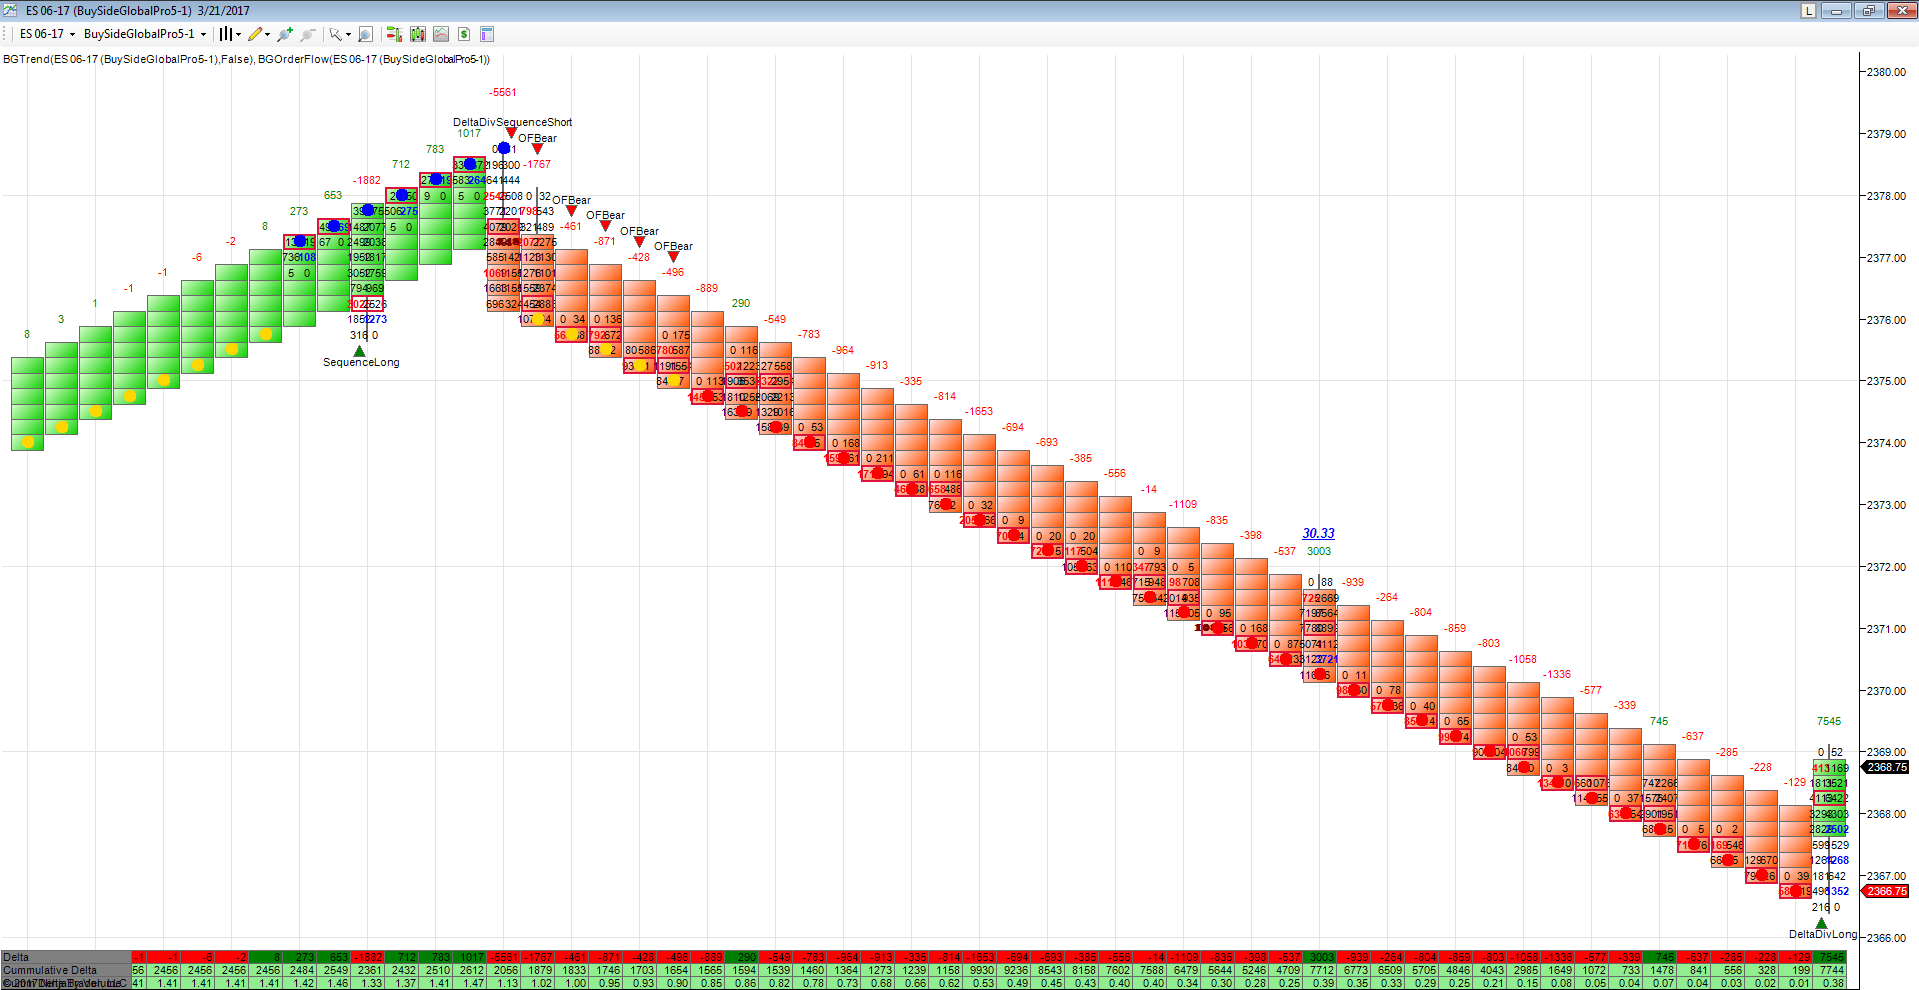Click the green DeltaDivLong up-triangle marker
The width and height of the screenshot is (1919, 990).
tap(1821, 923)
